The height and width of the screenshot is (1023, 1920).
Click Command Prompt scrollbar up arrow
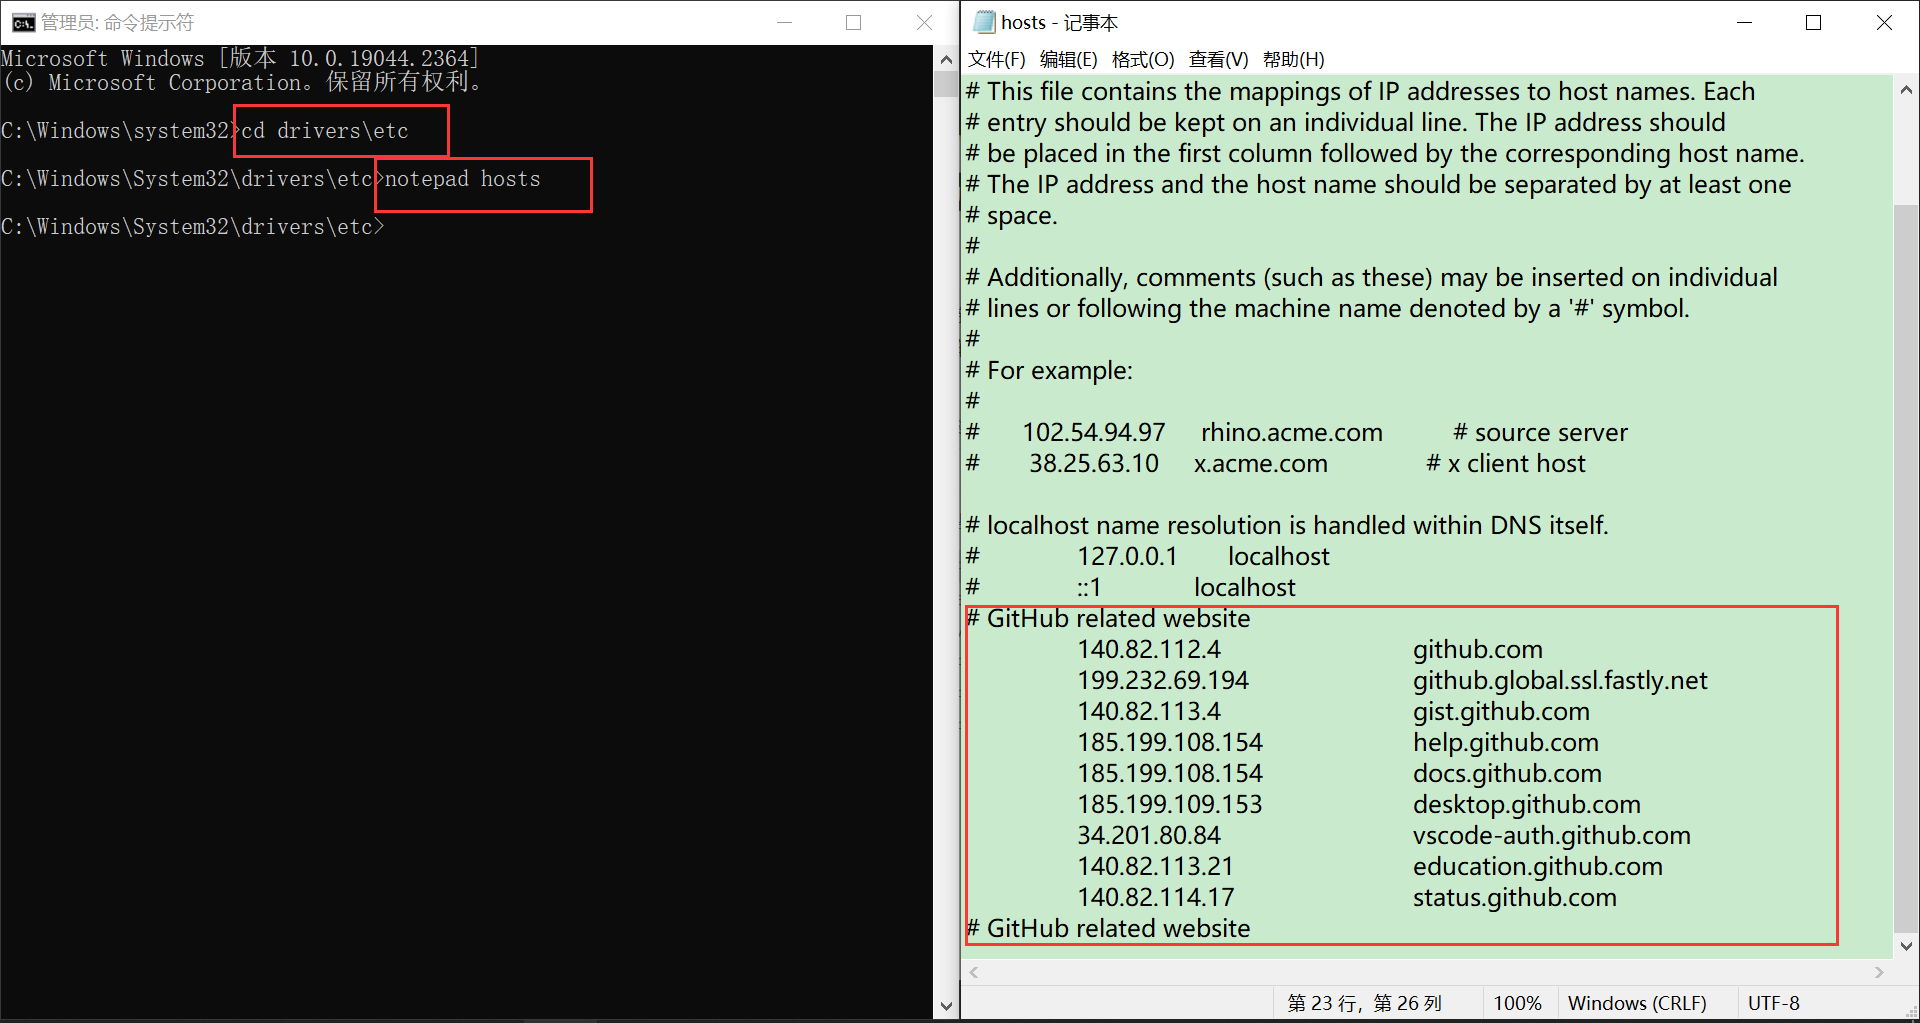point(946,59)
